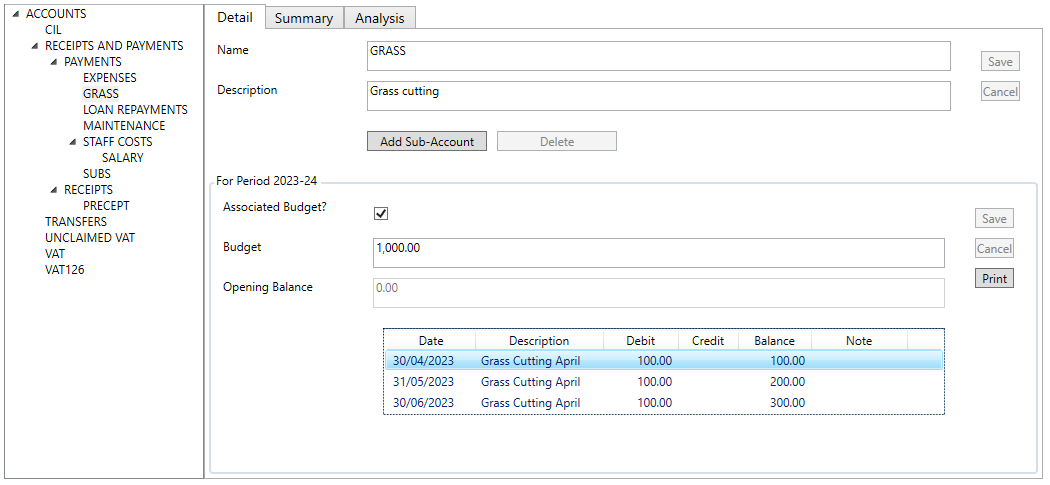Image resolution: width=1050 pixels, height=485 pixels.
Task: Select the LOAN REPAYMENTS account
Action: click(x=135, y=110)
